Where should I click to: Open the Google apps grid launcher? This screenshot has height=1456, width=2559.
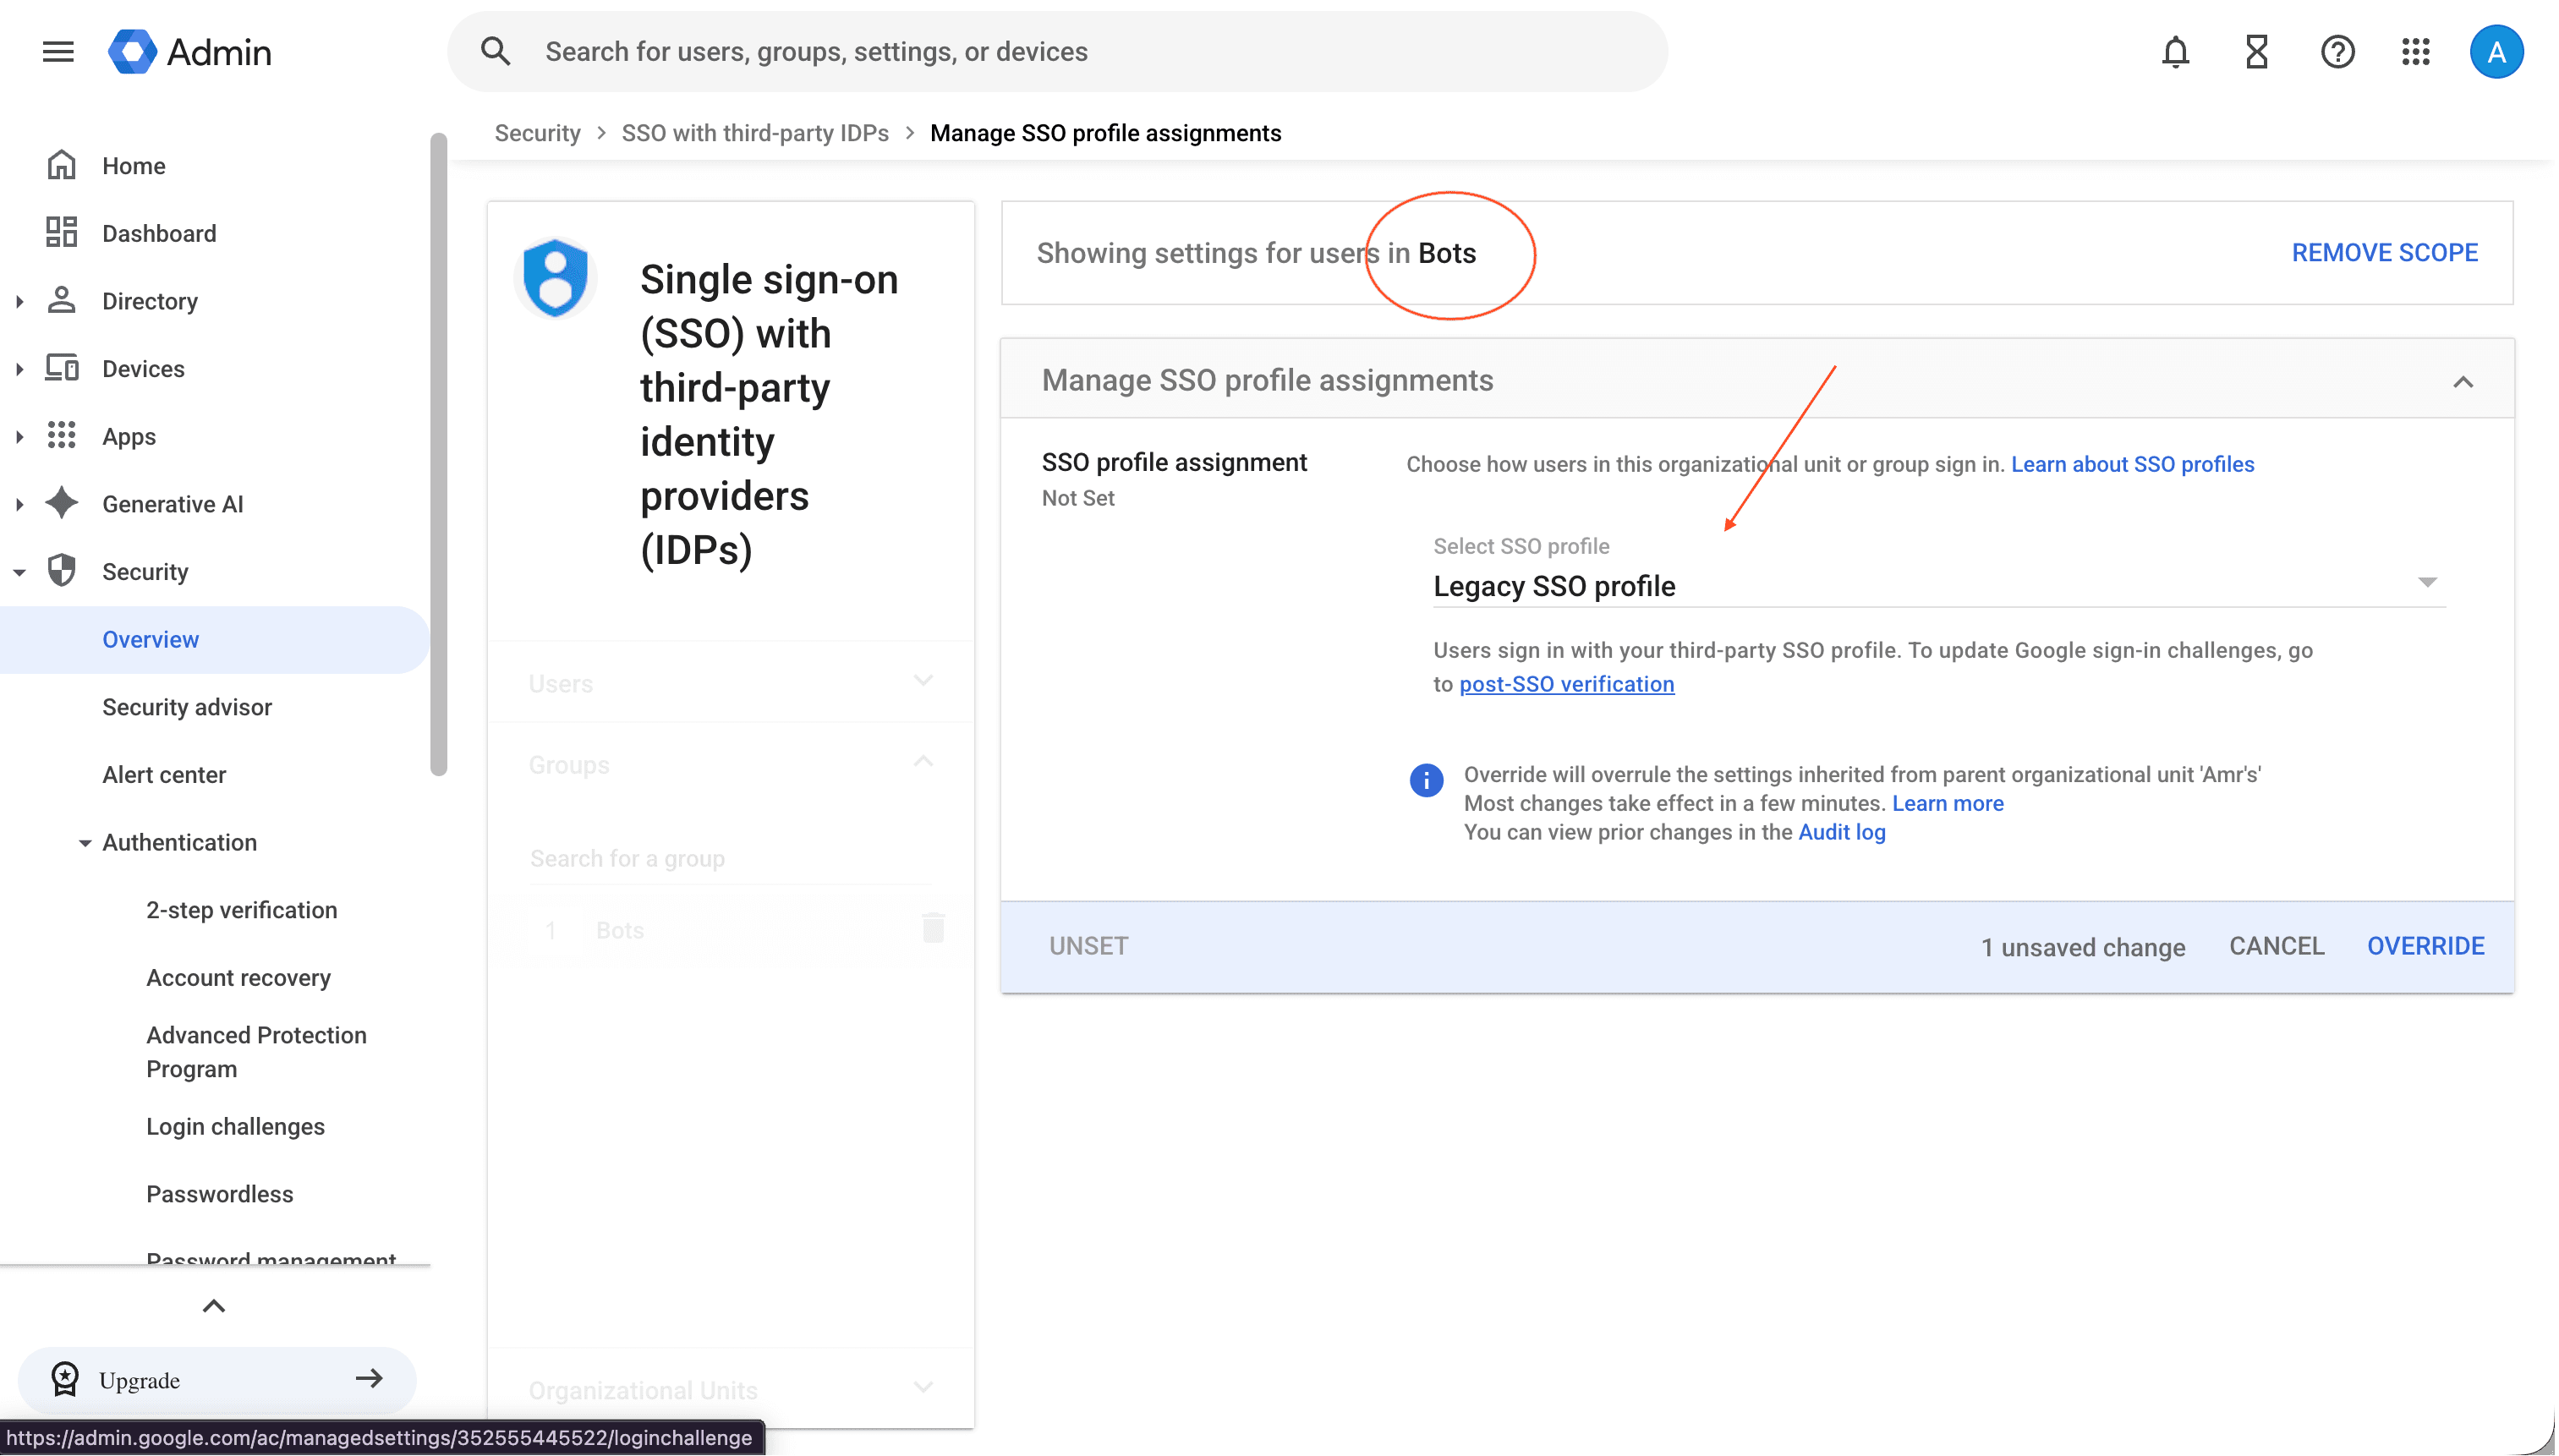click(x=2417, y=51)
